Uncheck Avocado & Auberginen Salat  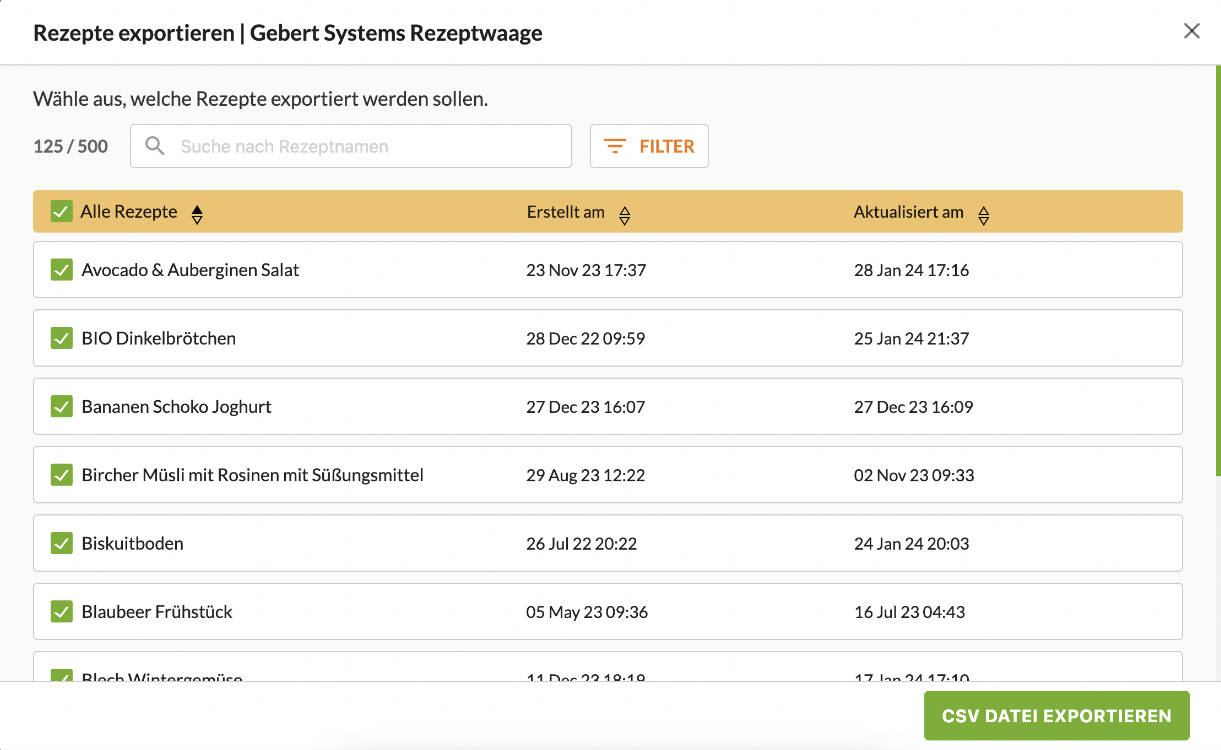pos(62,270)
